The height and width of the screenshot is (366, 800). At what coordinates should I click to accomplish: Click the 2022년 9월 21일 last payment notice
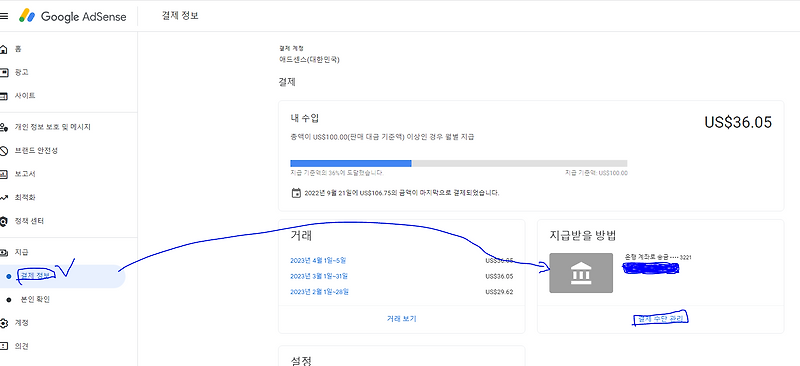pyautogui.click(x=402, y=193)
